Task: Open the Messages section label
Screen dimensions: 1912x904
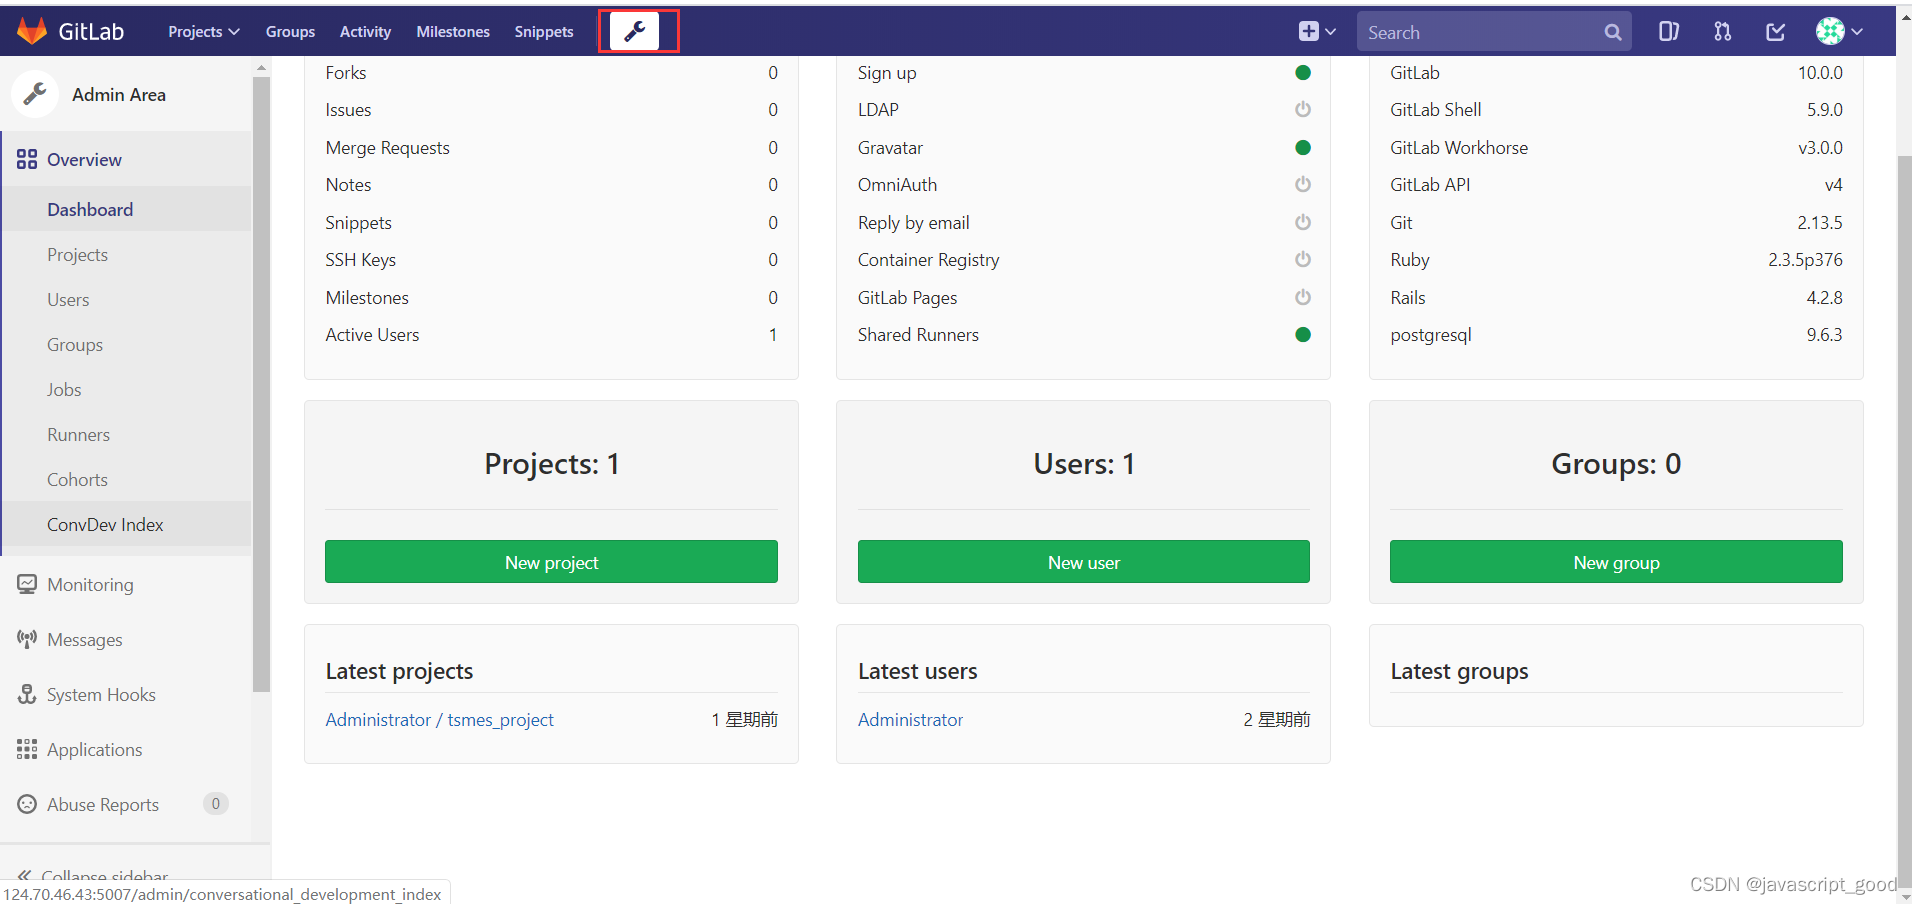Action: pos(85,639)
